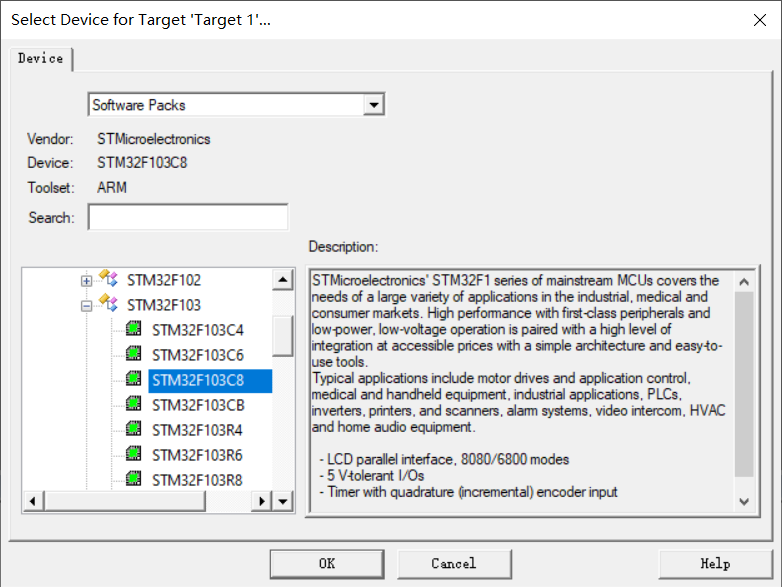Click the quadrature encoder input line

coord(468,492)
